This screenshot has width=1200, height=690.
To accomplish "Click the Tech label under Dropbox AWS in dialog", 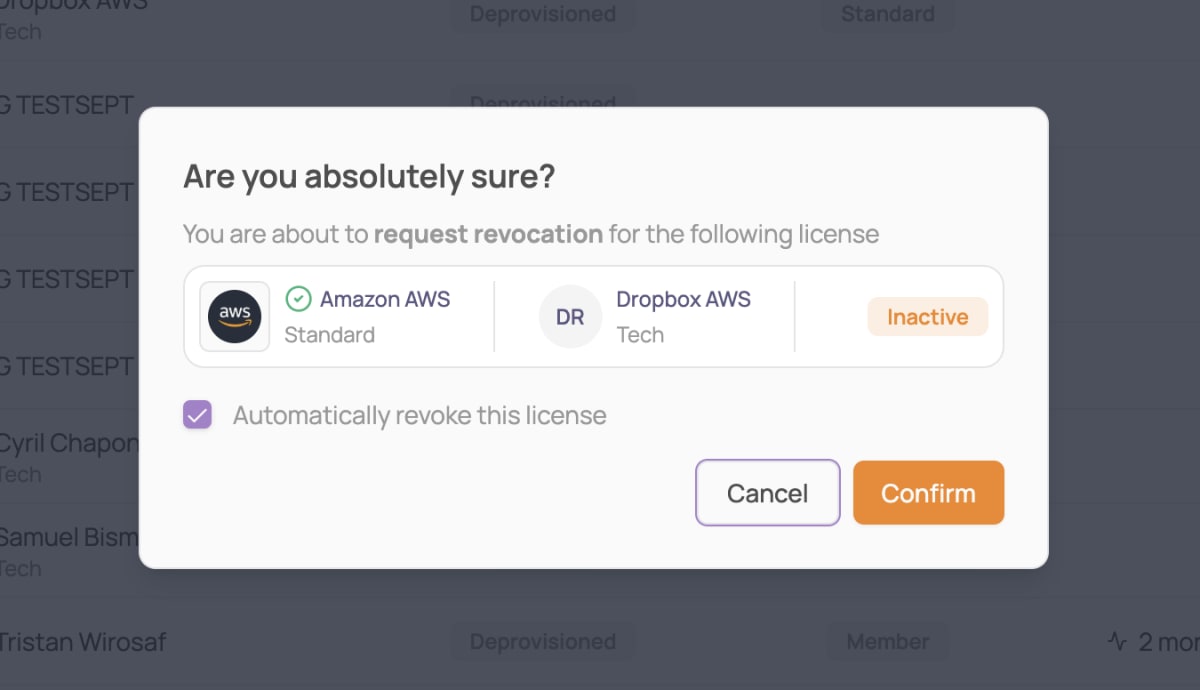I will pyautogui.click(x=640, y=335).
